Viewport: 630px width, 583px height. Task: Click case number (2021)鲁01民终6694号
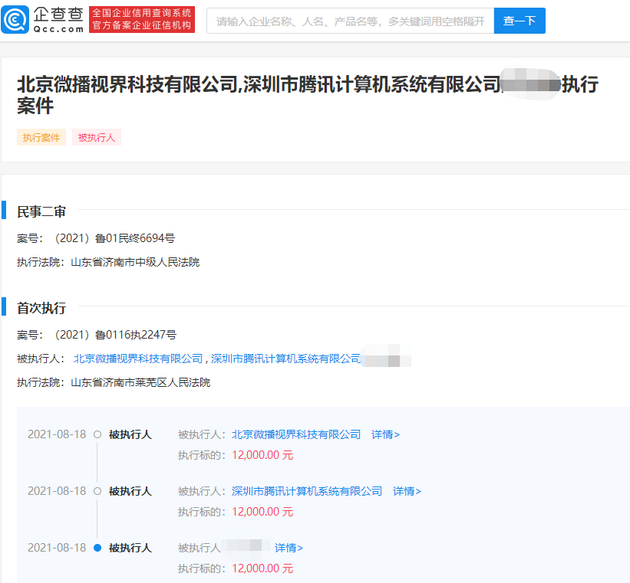[x=115, y=238]
